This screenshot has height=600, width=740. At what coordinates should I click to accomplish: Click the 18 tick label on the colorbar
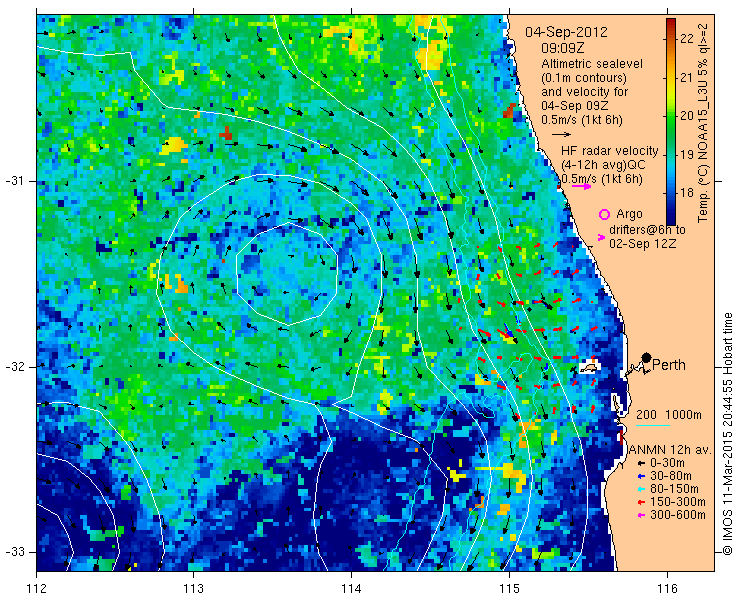pyautogui.click(x=687, y=193)
